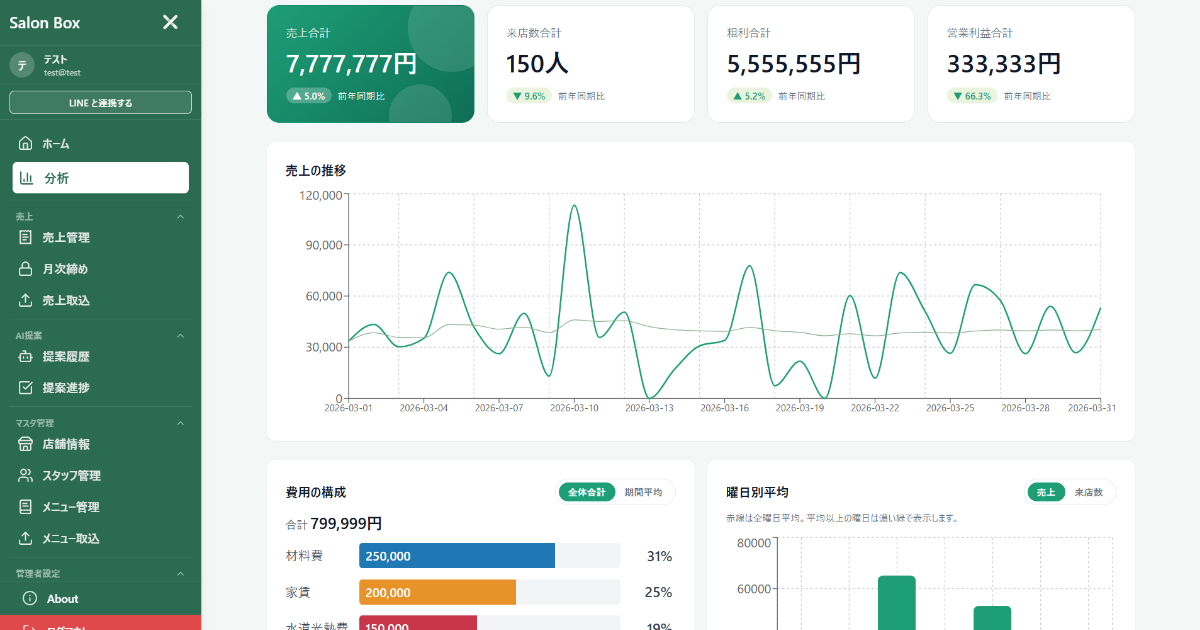Click the 提案履歴 robot icon
This screenshot has height=630, width=1200.
[26, 357]
